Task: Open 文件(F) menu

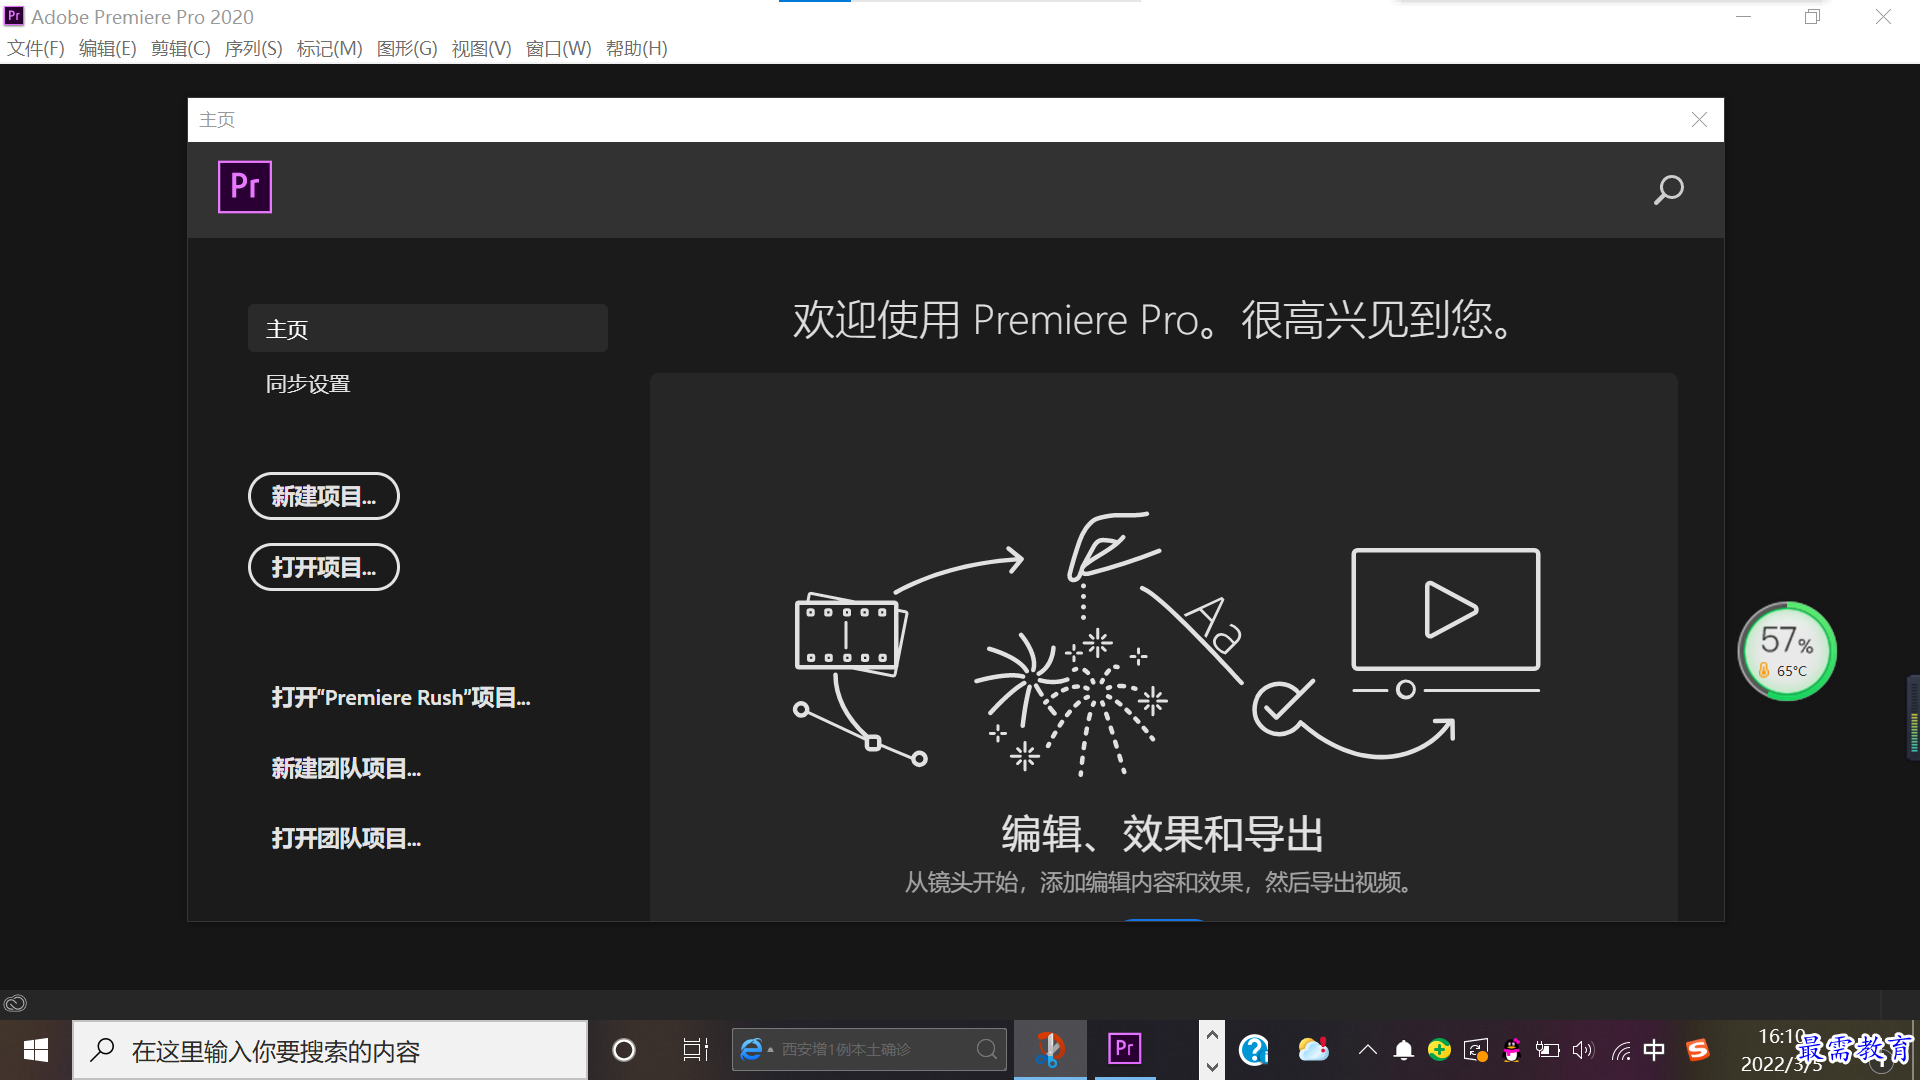Action: point(36,48)
